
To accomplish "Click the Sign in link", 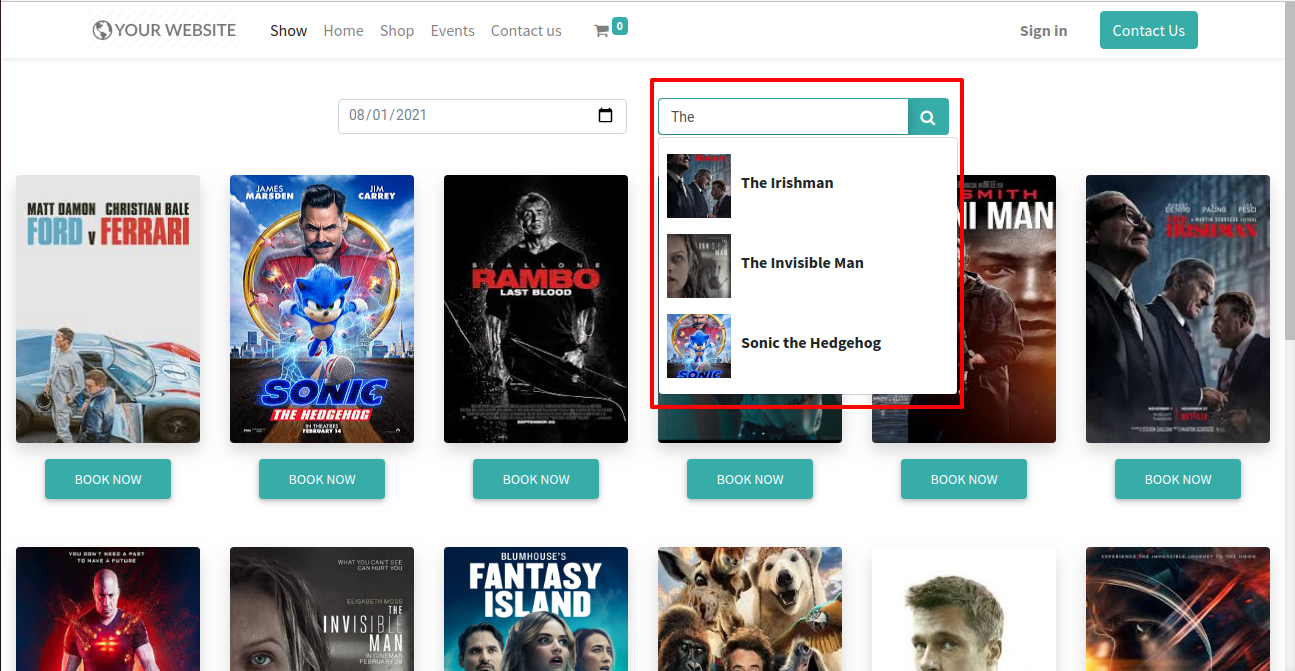I will pos(1043,31).
